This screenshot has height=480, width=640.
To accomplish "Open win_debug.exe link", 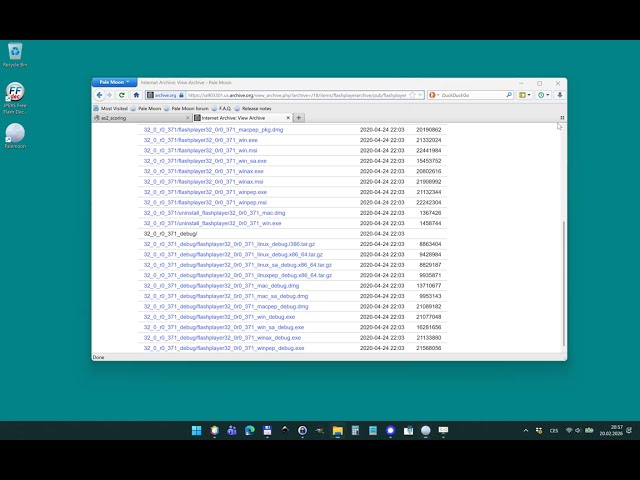I will (x=219, y=317).
